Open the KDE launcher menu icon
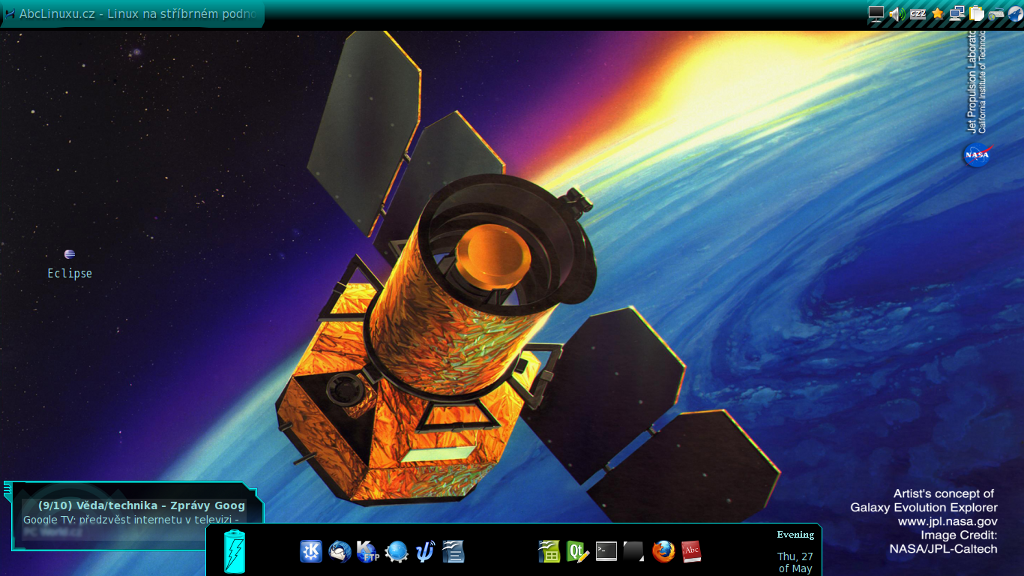The width and height of the screenshot is (1024, 576). 311,552
